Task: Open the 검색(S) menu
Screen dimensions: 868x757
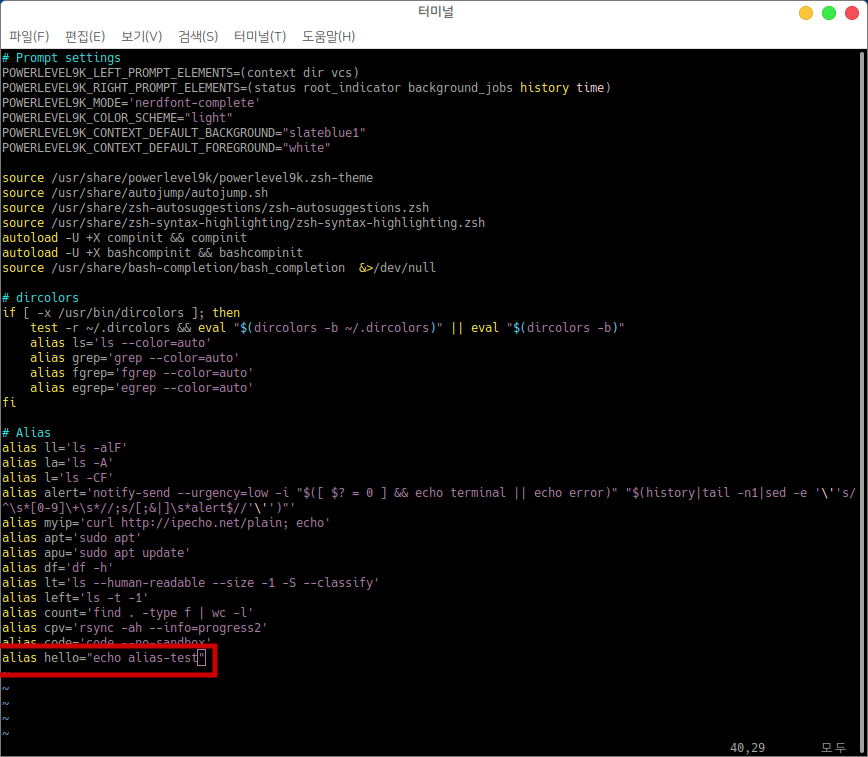Action: (x=198, y=36)
